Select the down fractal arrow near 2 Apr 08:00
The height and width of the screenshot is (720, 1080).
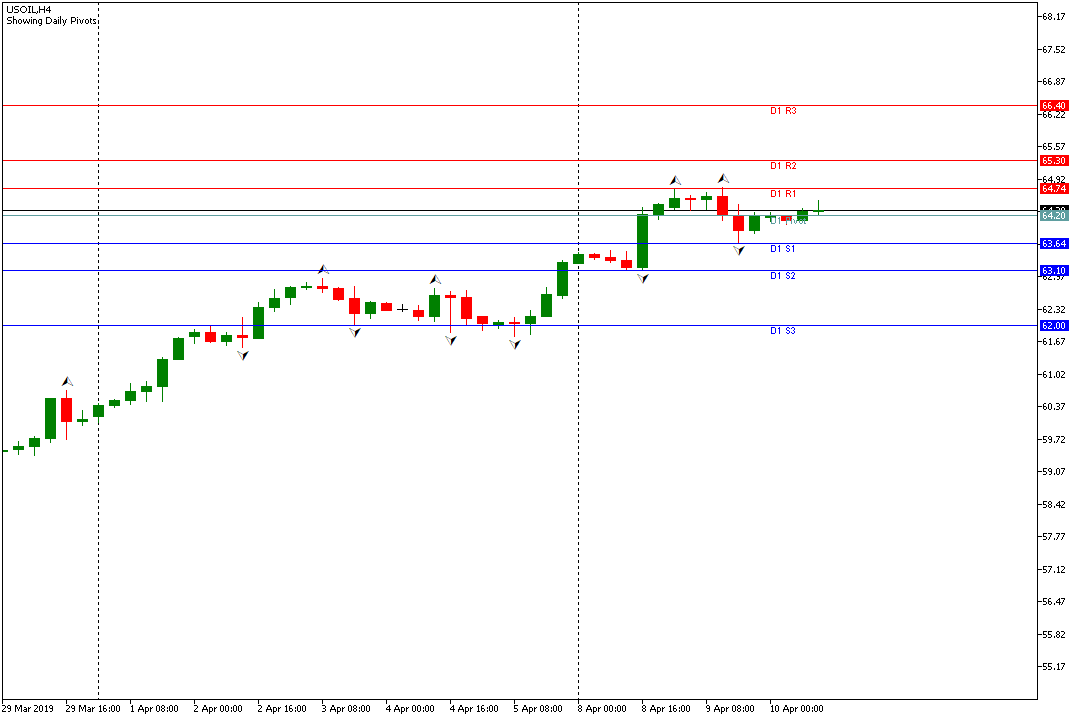[x=242, y=354]
